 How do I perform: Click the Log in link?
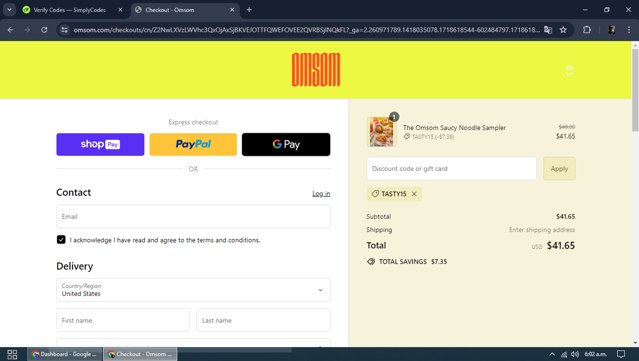tap(321, 194)
